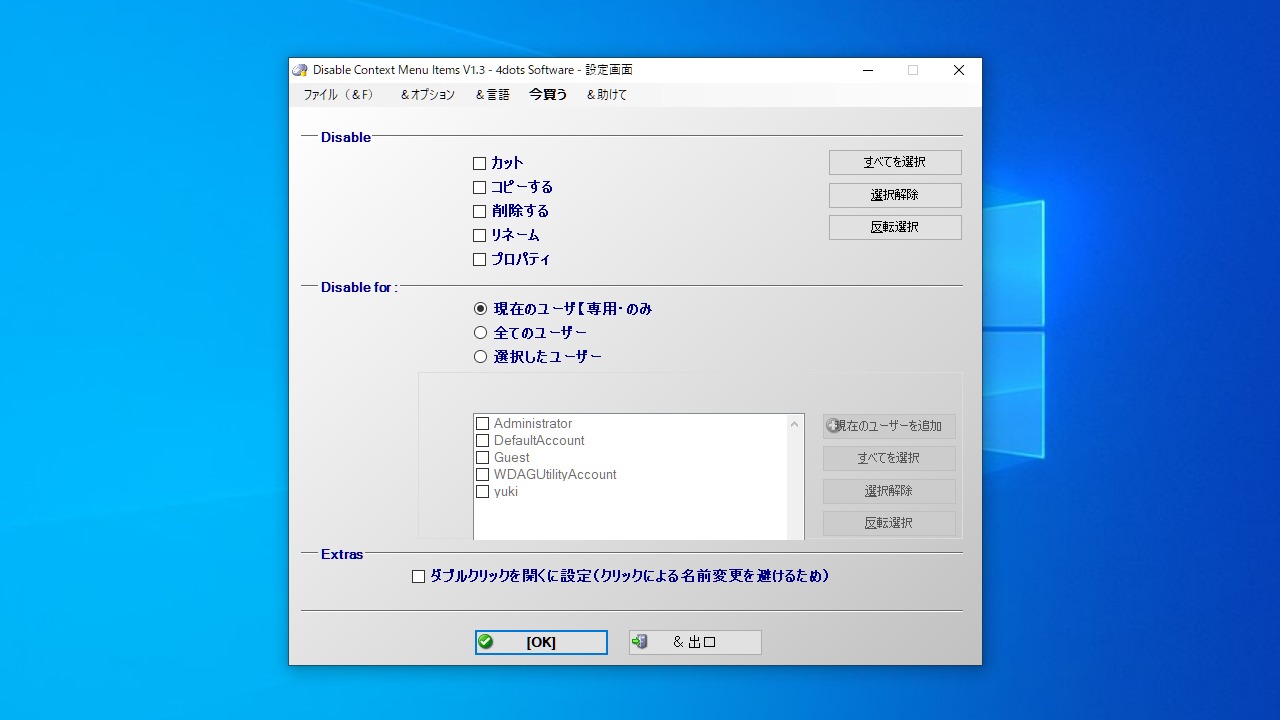Viewport: 1280px width, 720px height.
Task: Open the &助けて menu
Action: click(607, 95)
